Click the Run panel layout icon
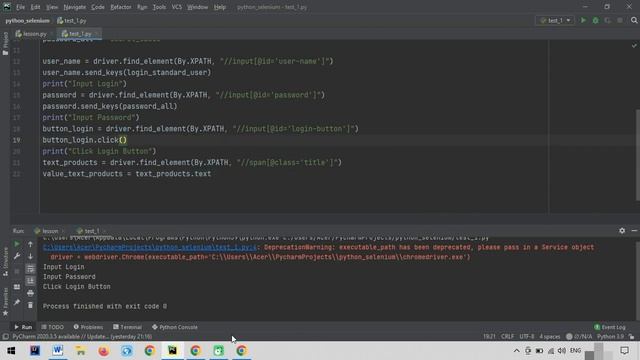Viewport: 640px width, 360px height. pyautogui.click(x=17, y=287)
